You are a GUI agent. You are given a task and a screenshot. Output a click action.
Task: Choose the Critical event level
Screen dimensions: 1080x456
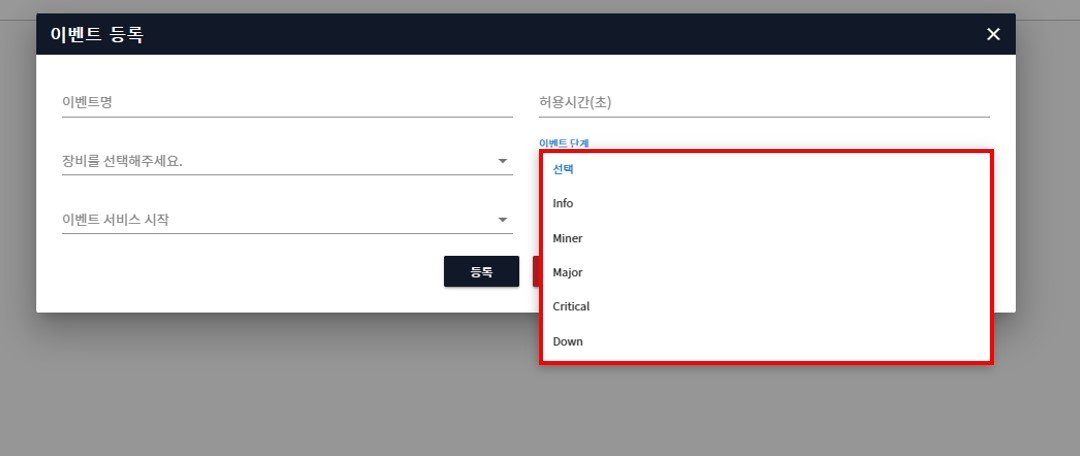point(571,306)
